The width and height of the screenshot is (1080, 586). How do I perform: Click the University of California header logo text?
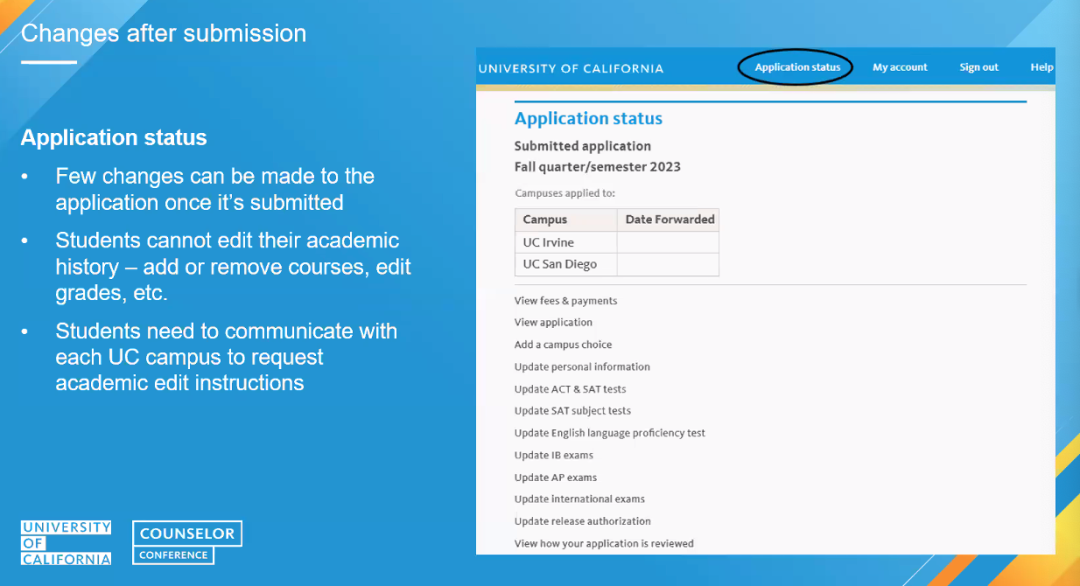click(x=571, y=68)
